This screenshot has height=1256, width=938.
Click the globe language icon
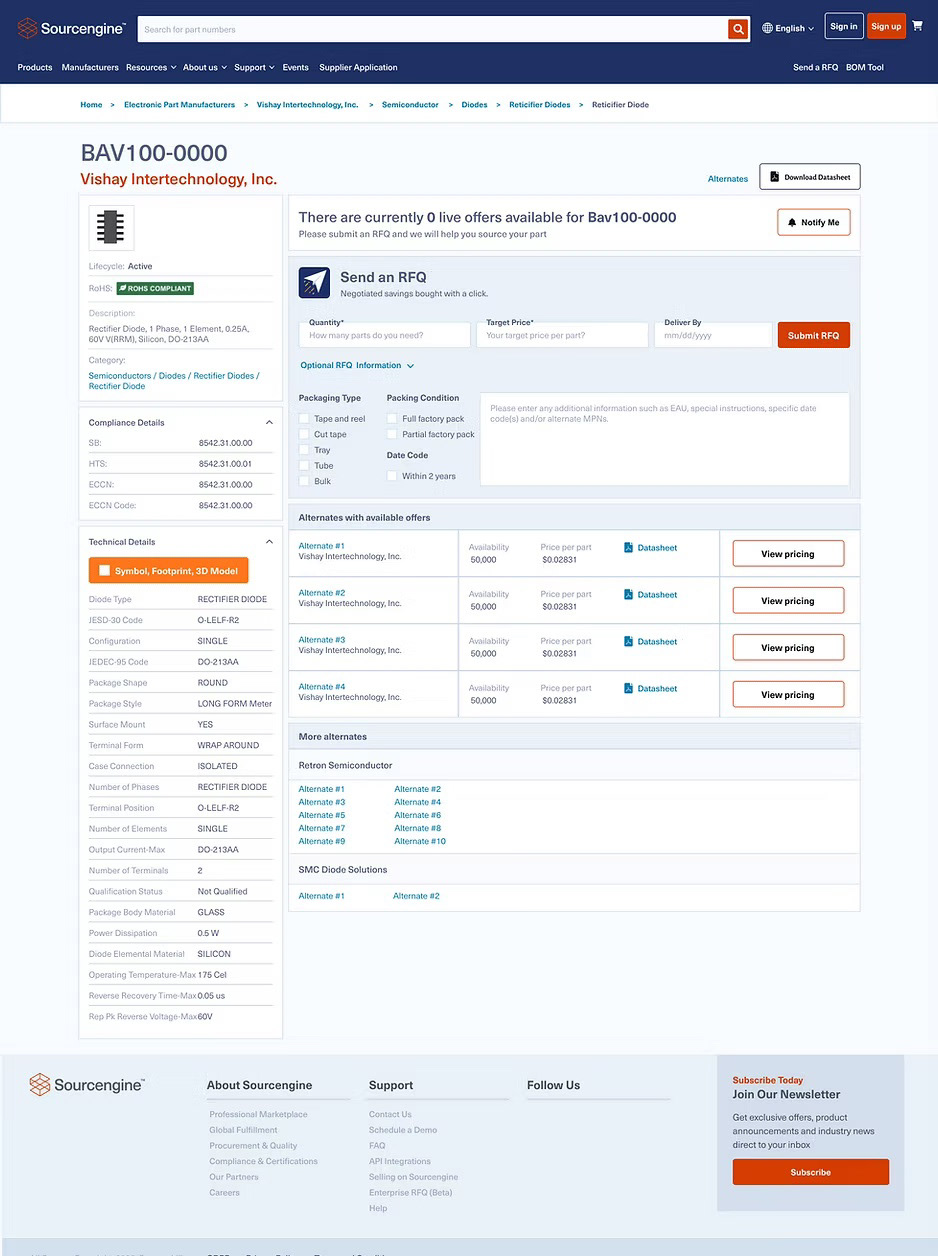tap(768, 28)
